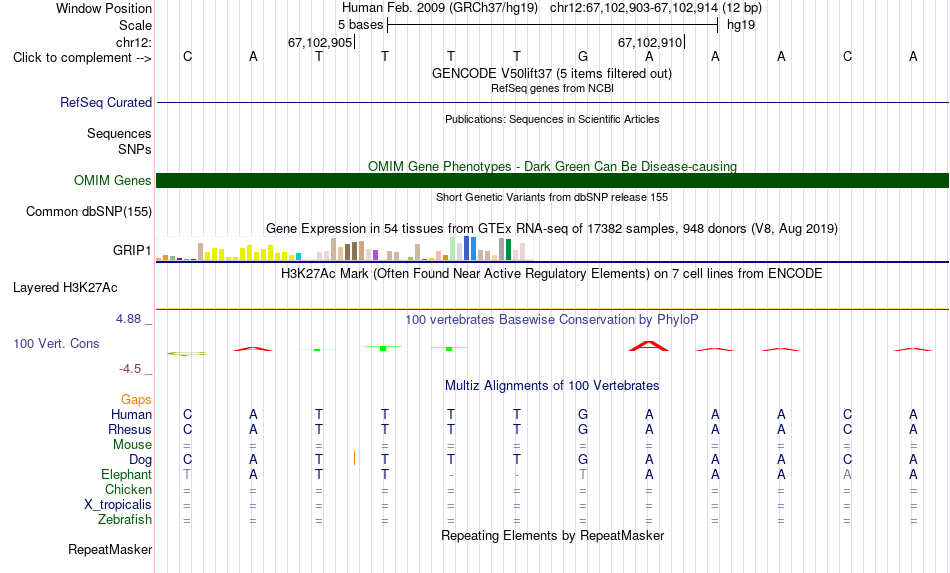Click the G base in the sequence row
The height and width of the screenshot is (573, 950).
point(583,56)
